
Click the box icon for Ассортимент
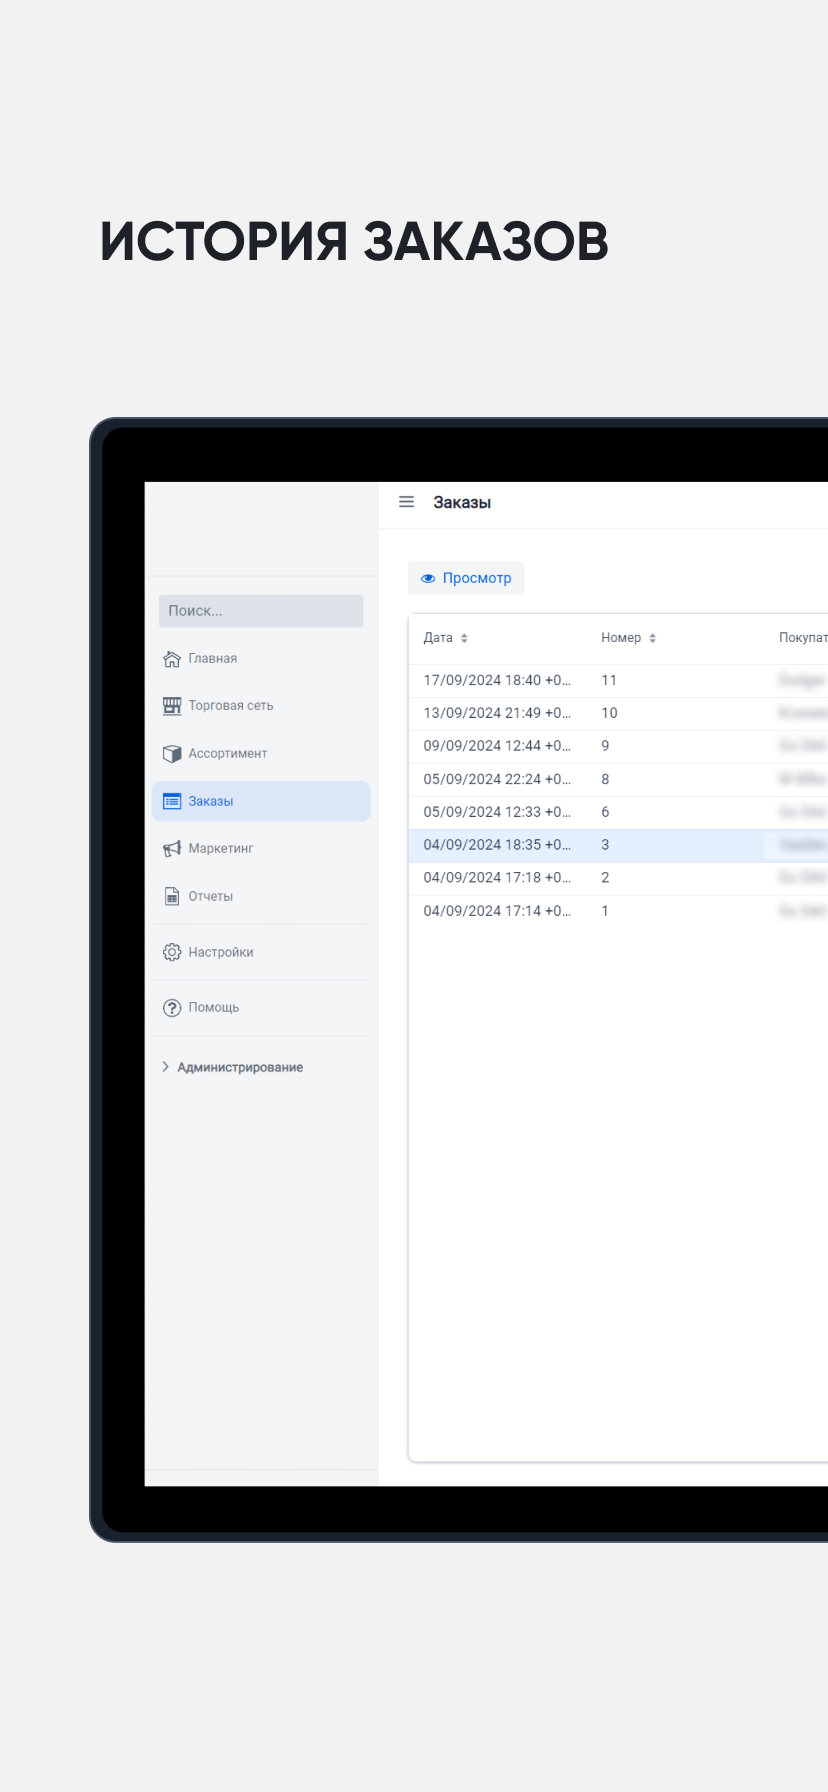click(x=172, y=754)
